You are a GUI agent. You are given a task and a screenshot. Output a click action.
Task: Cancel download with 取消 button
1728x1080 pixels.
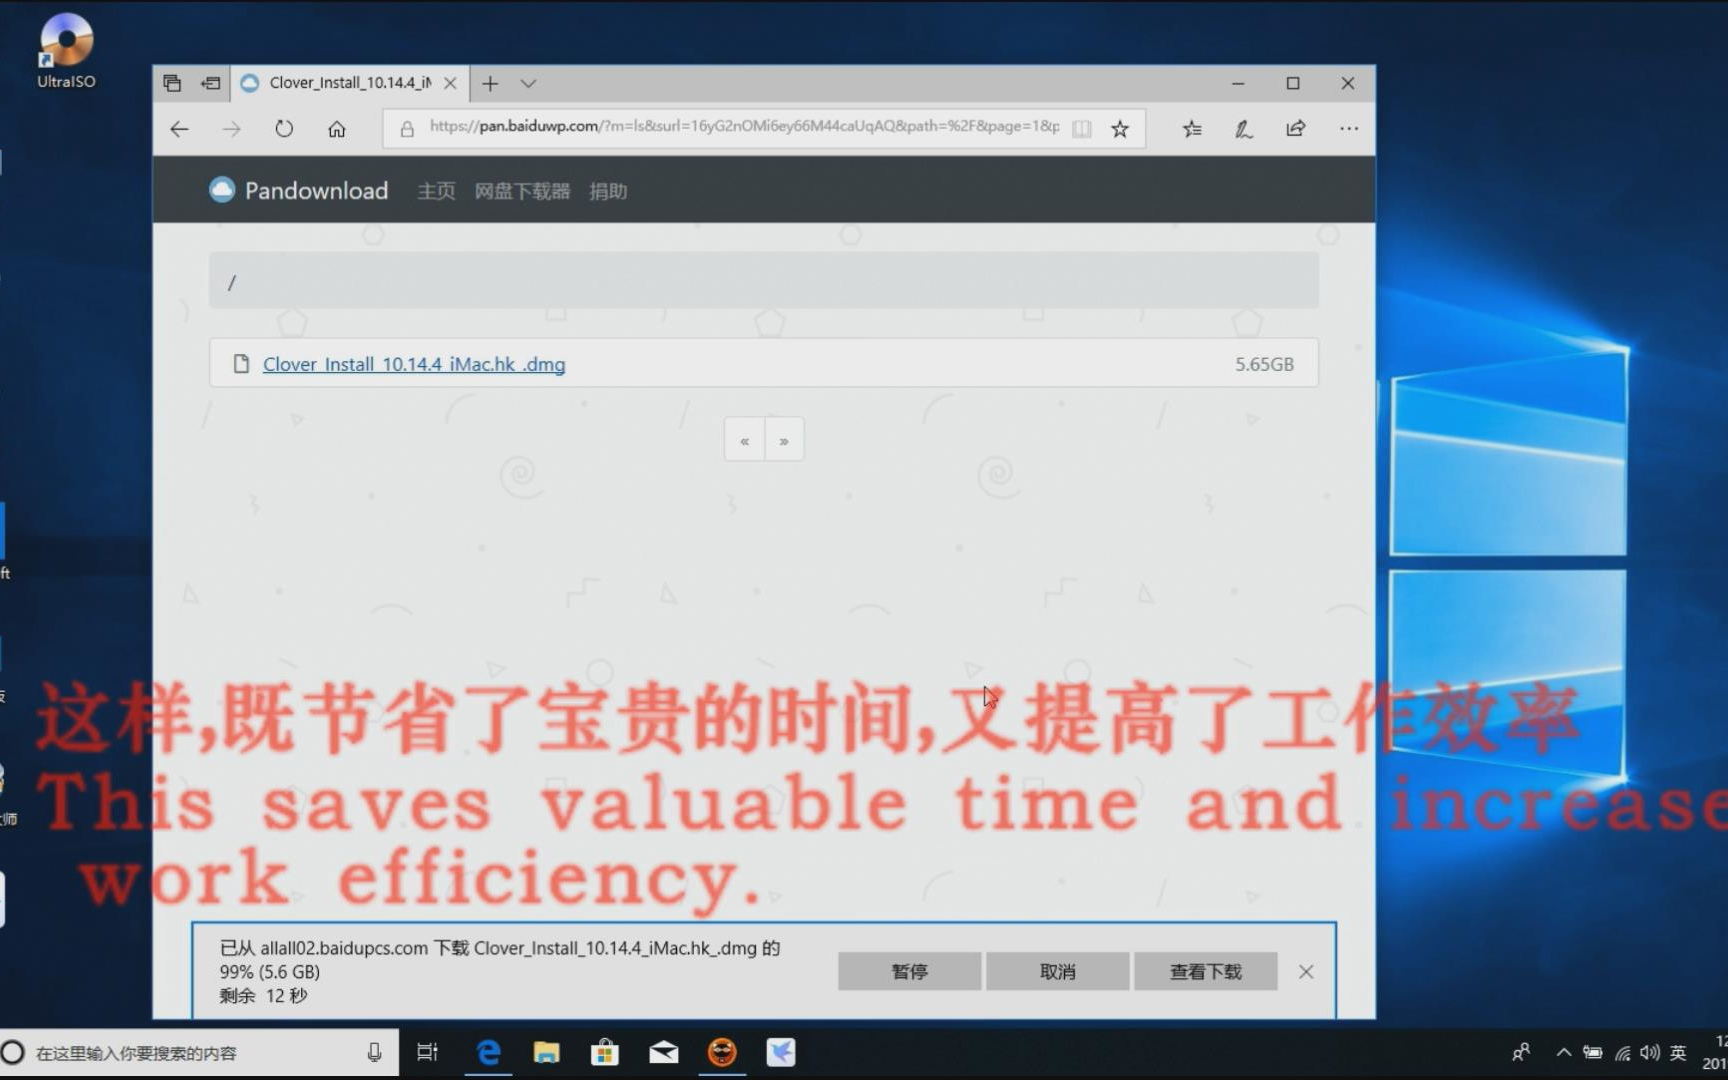click(1057, 971)
